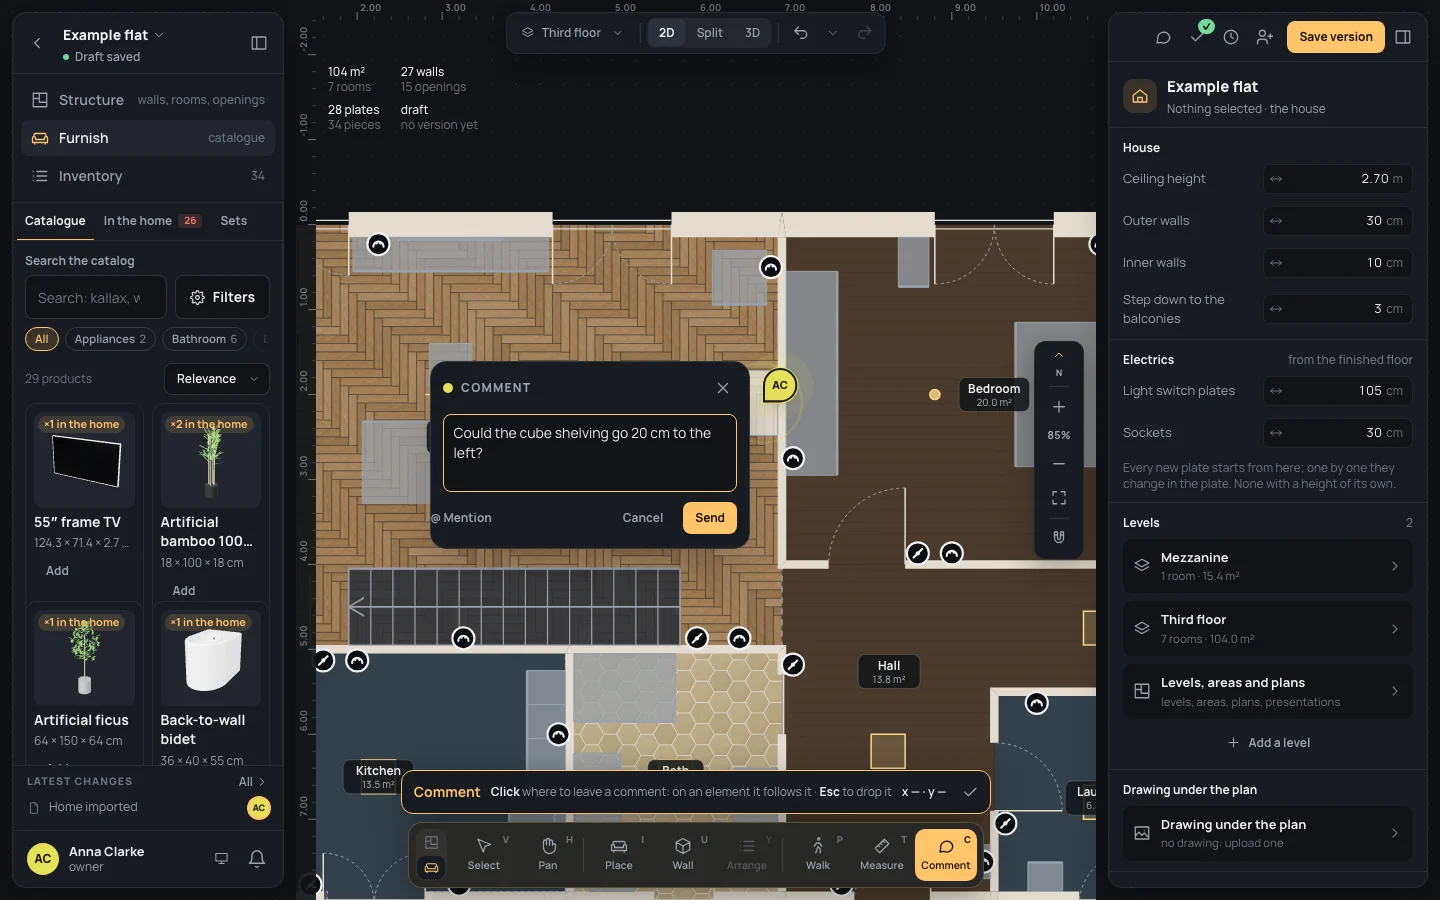Pick the Wall tool
1440x900 pixels.
coord(683,854)
